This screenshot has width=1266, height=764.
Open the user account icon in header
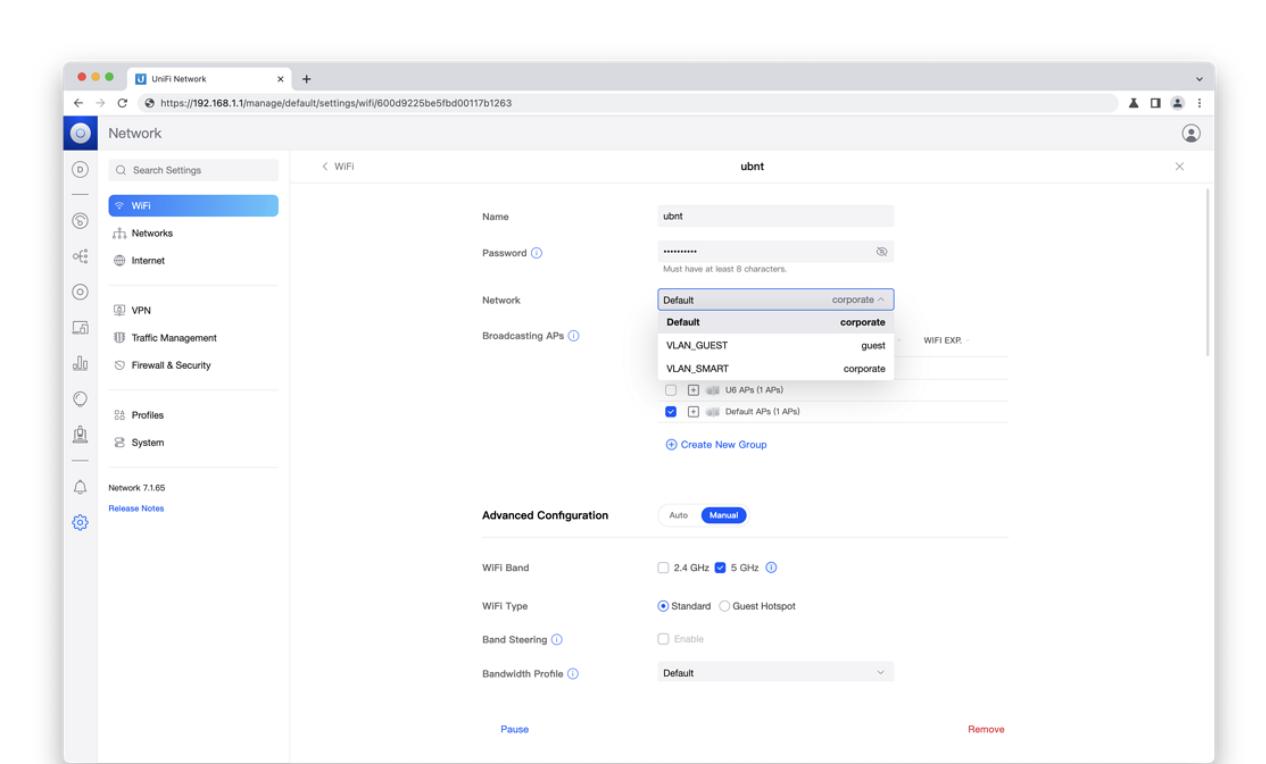1190,134
